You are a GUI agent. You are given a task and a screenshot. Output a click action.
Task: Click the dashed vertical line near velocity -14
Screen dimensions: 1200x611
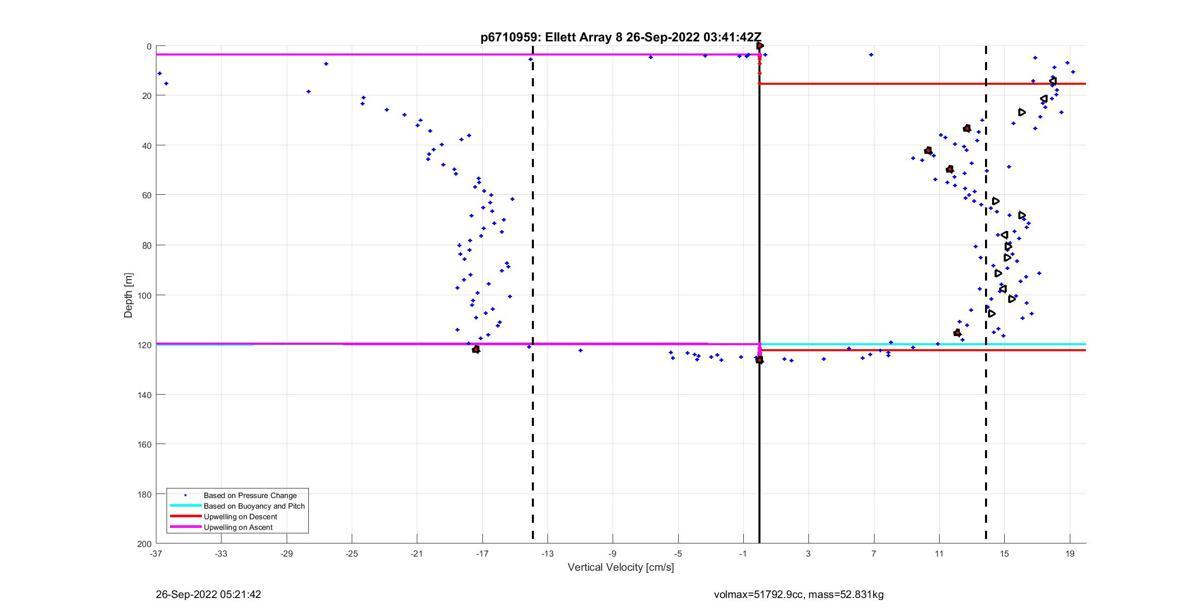click(532, 295)
